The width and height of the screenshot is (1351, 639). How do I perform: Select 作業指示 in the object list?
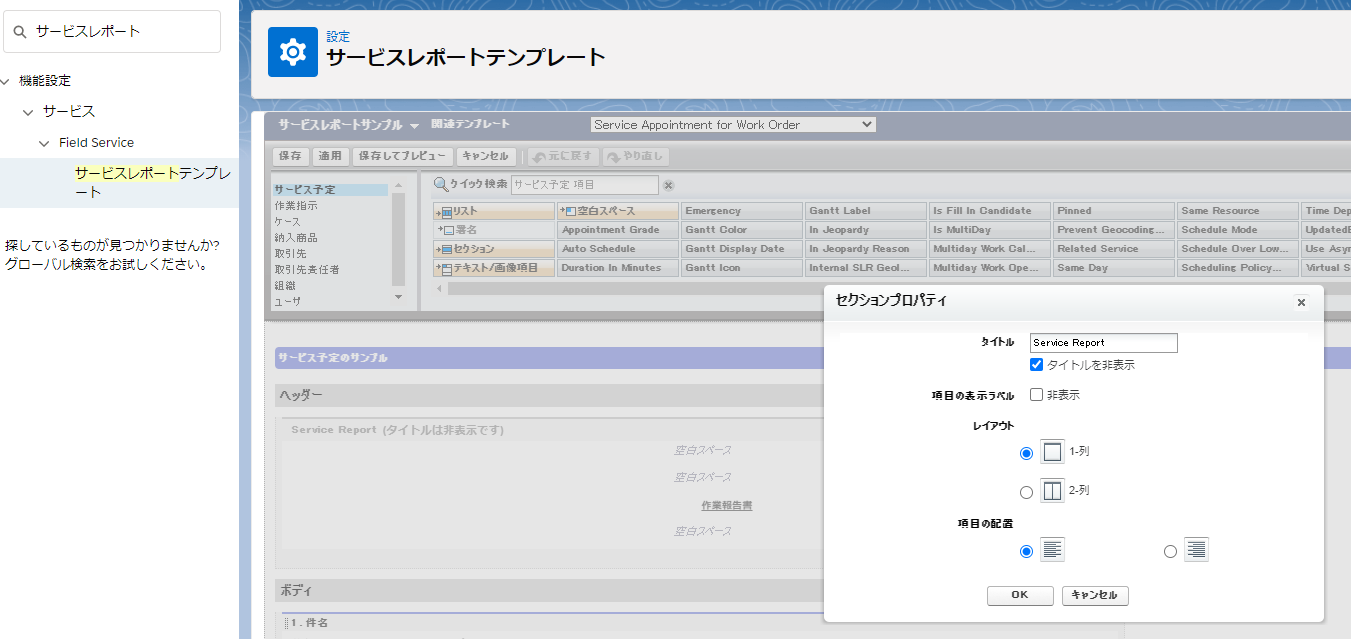tap(297, 205)
